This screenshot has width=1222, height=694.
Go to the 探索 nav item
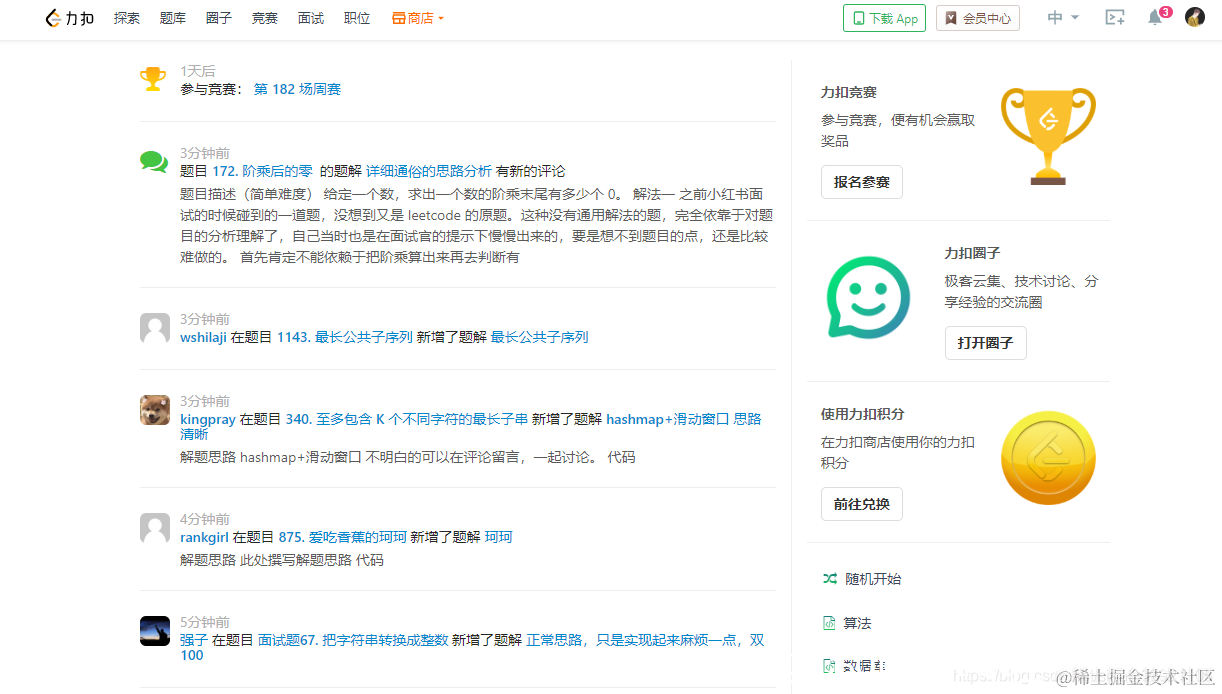(127, 18)
